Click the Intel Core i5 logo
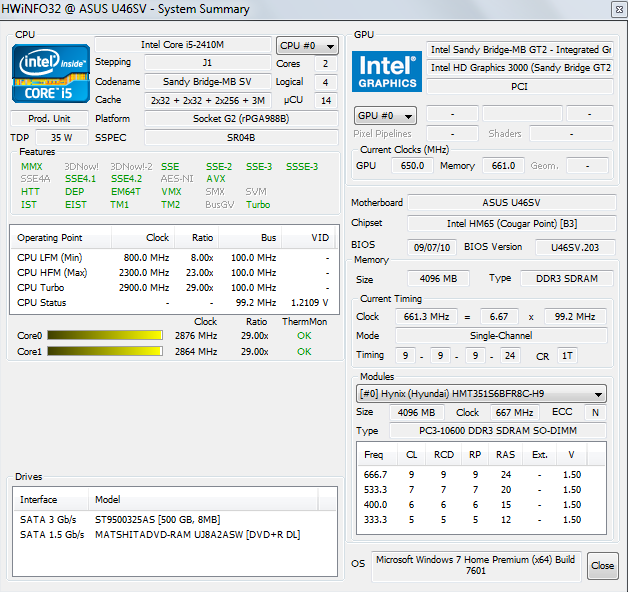628x592 pixels. click(x=51, y=73)
